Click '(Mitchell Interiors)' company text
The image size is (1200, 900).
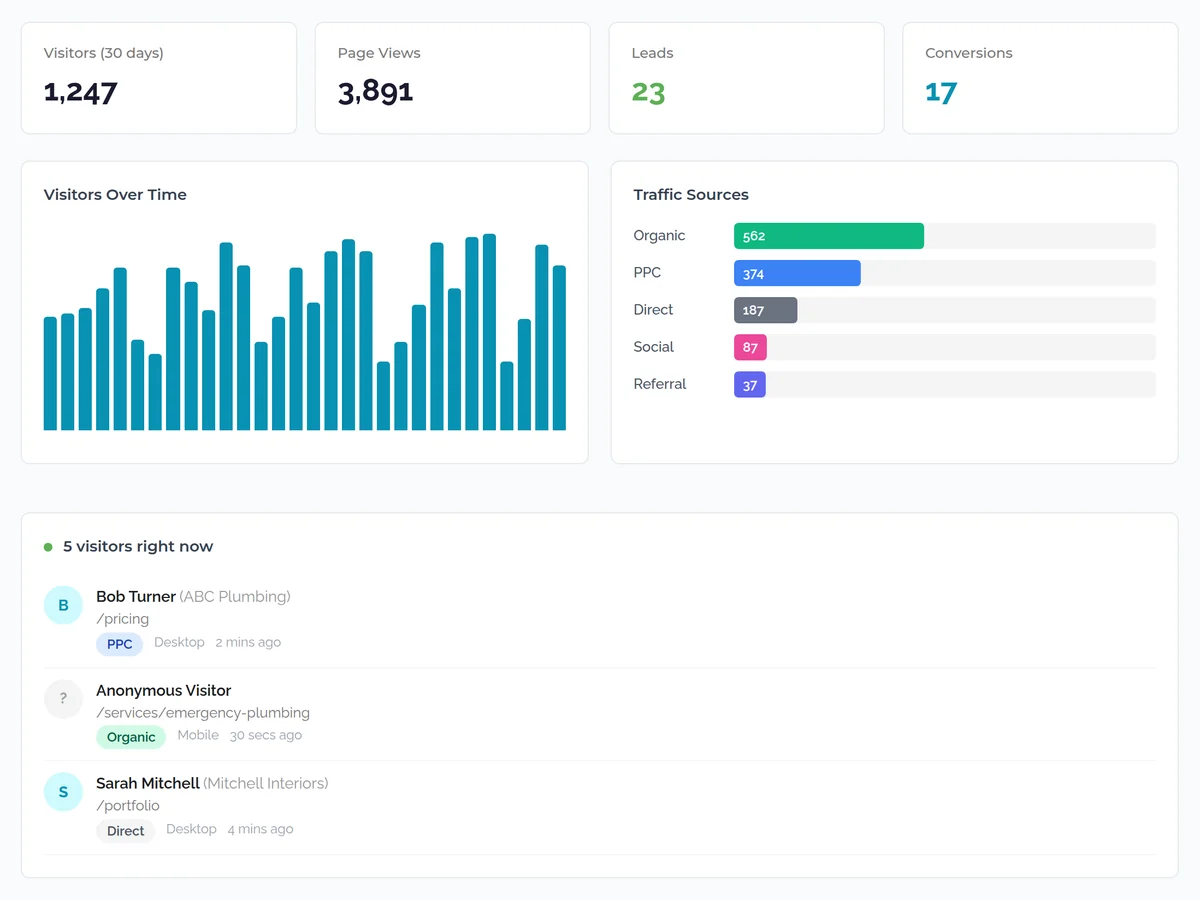(266, 783)
